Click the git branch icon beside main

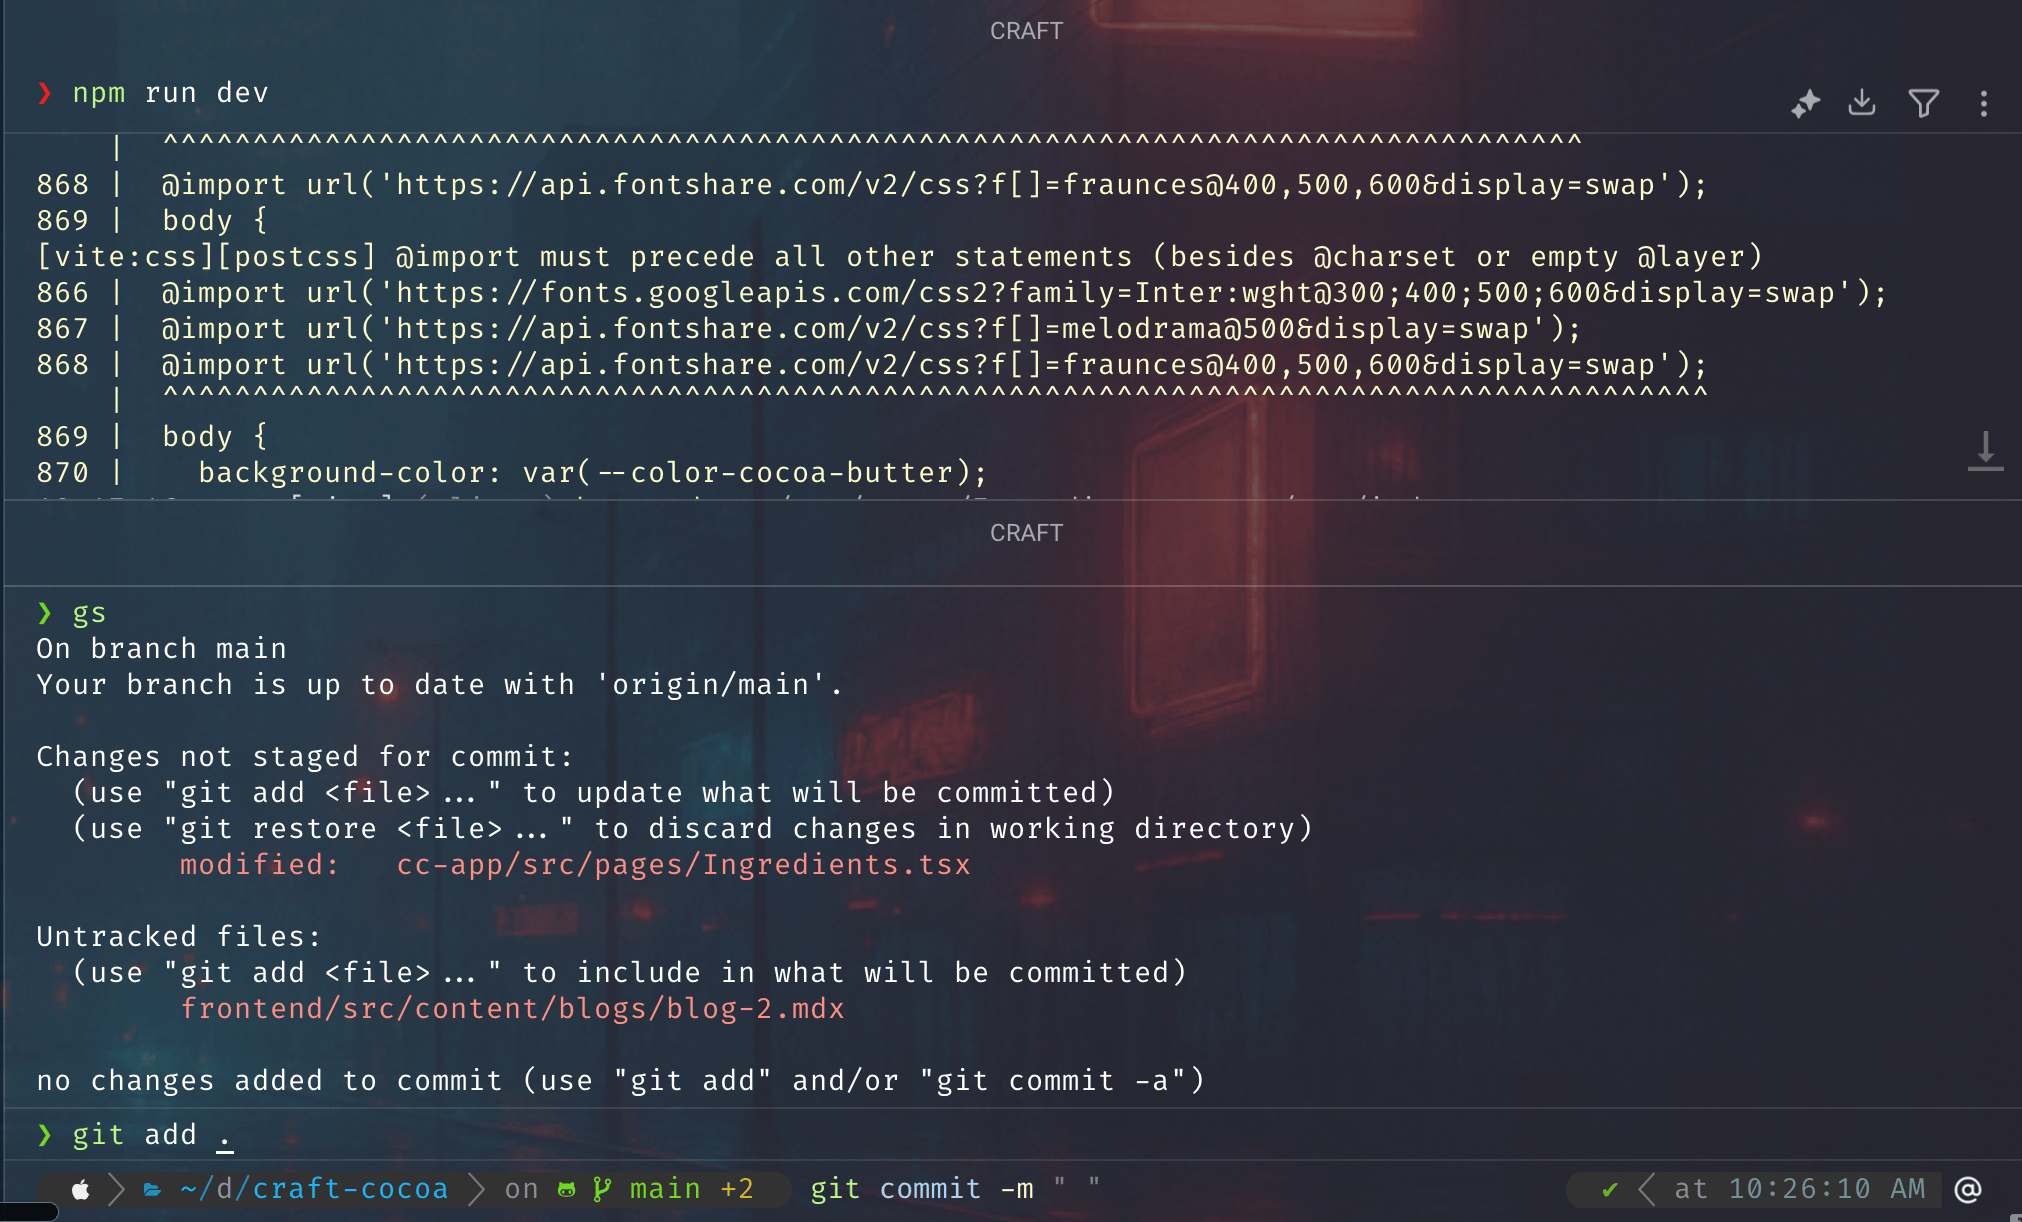click(601, 1189)
